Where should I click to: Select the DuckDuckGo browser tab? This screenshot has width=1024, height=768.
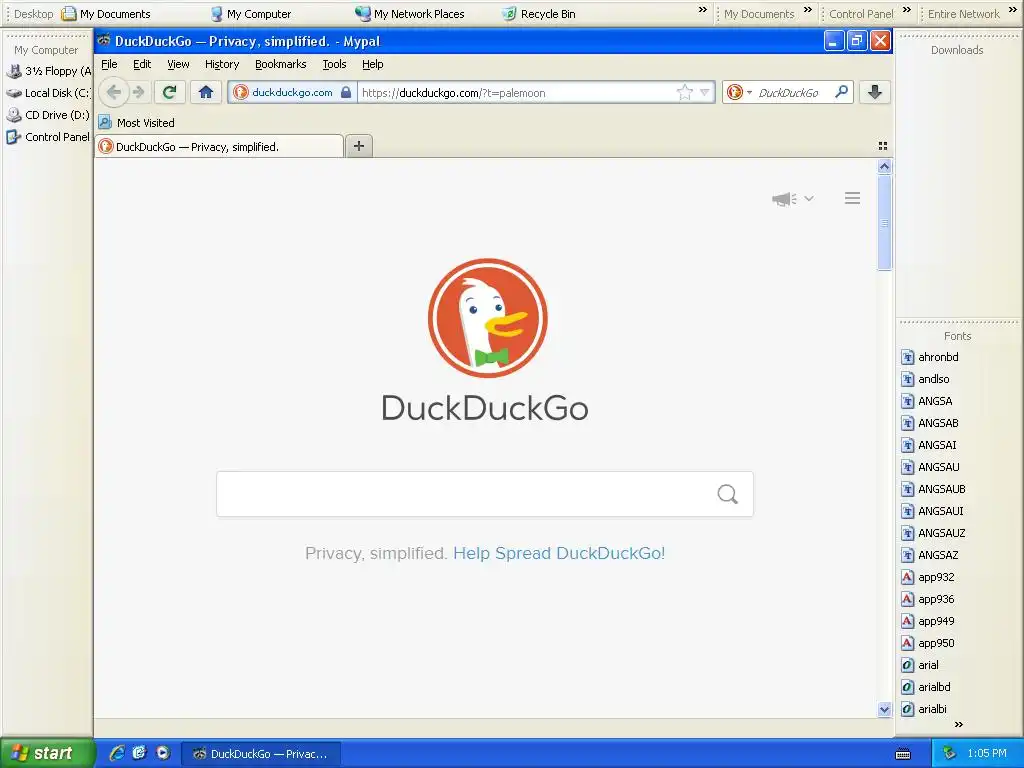[219, 146]
